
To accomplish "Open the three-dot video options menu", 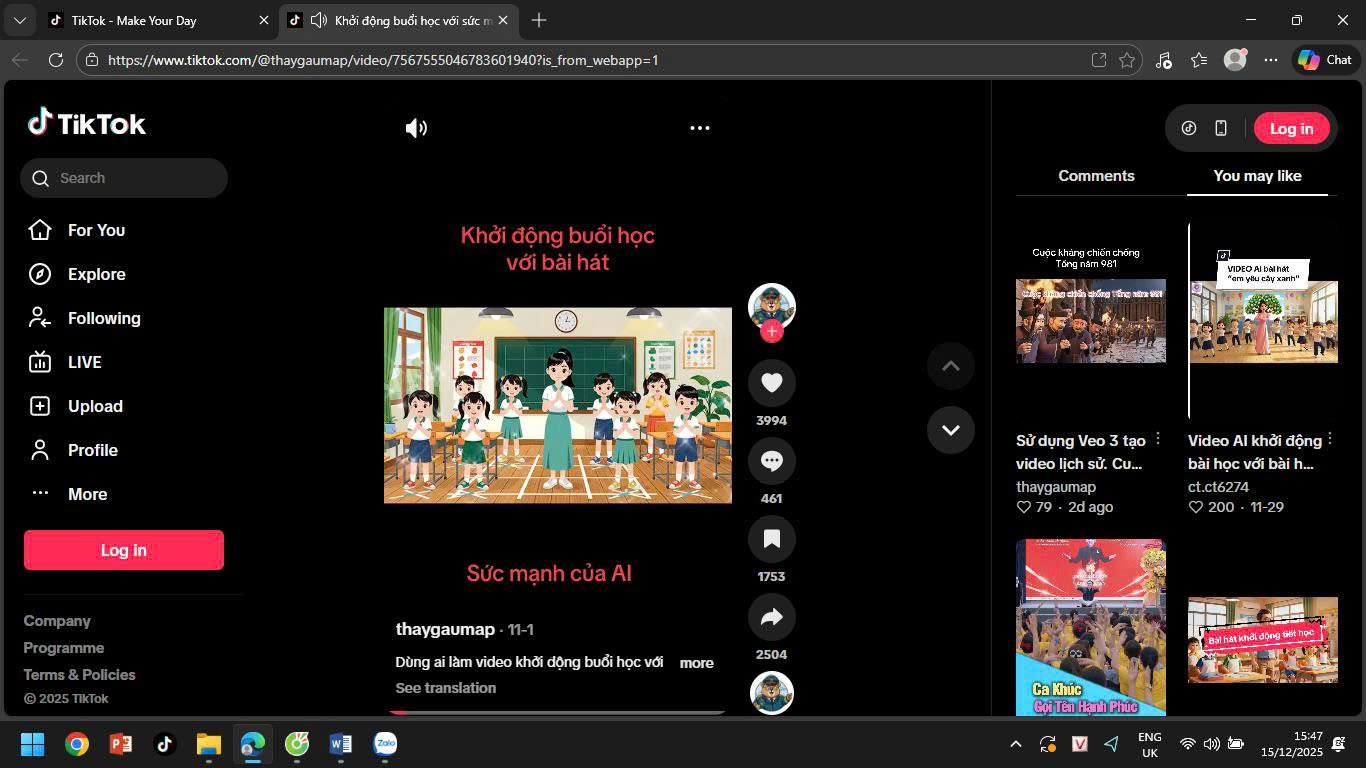I will point(700,128).
